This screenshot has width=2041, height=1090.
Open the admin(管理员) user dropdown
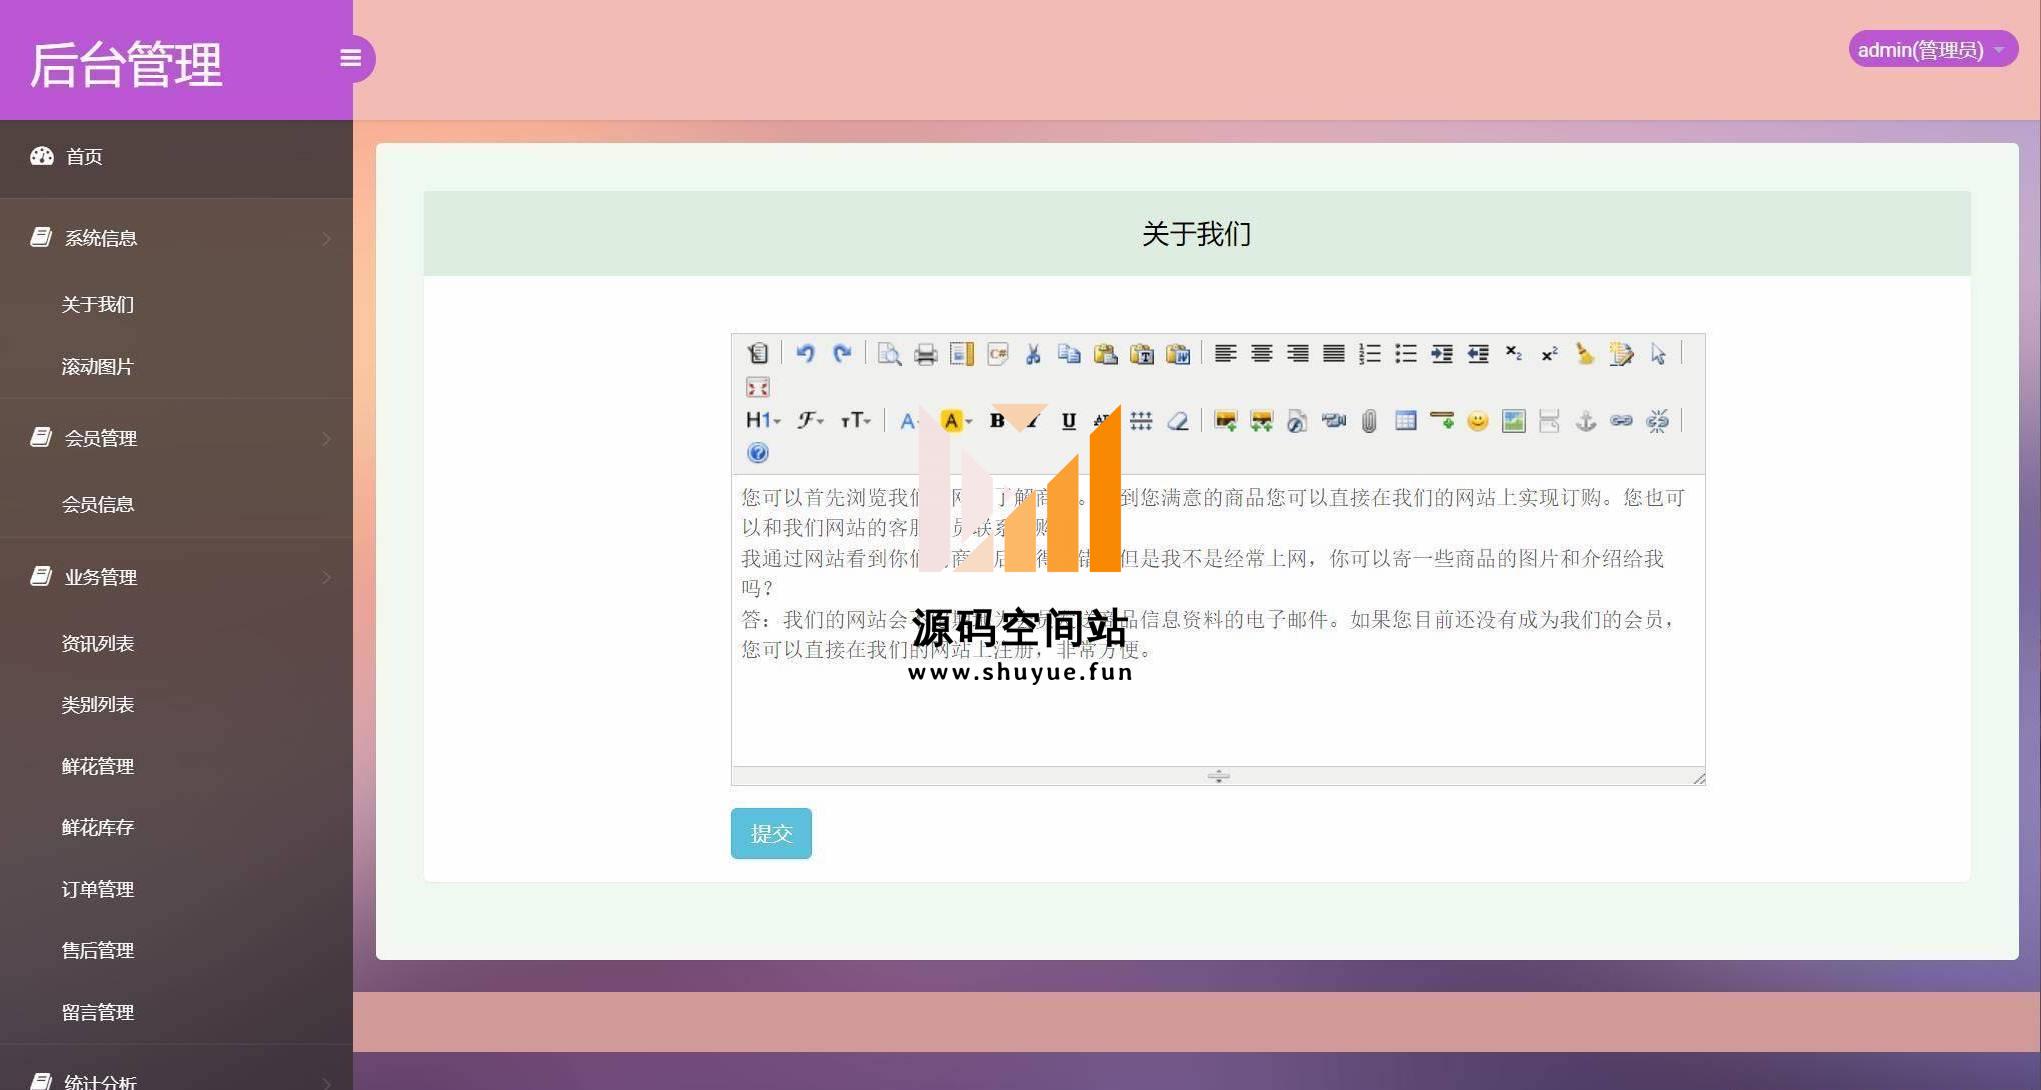(x=1932, y=49)
